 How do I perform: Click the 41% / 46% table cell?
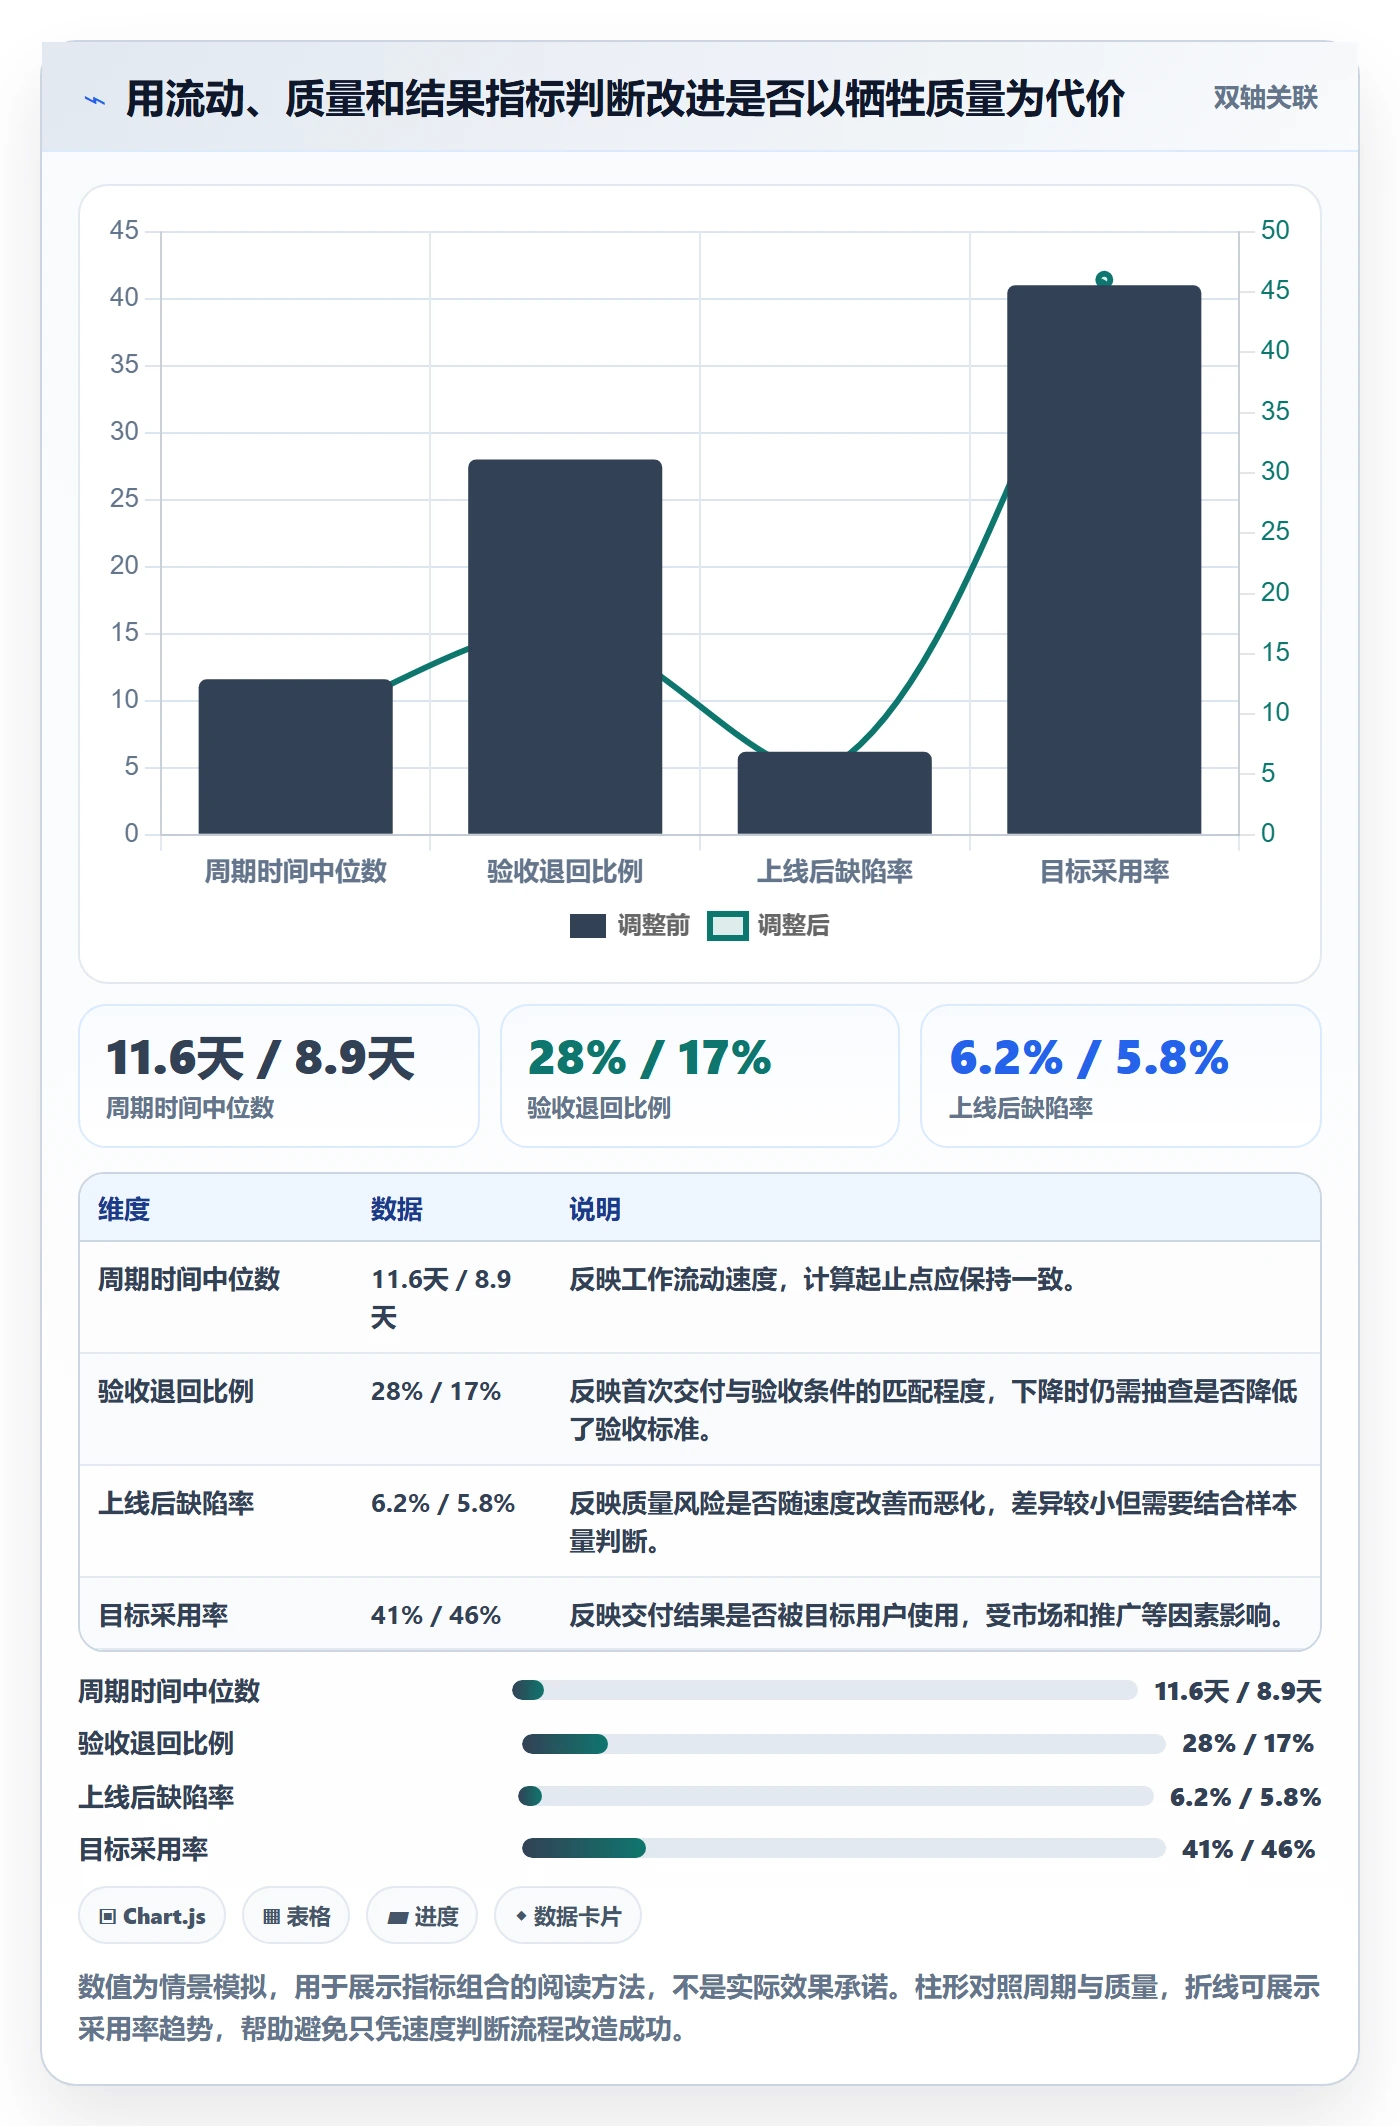(436, 1616)
